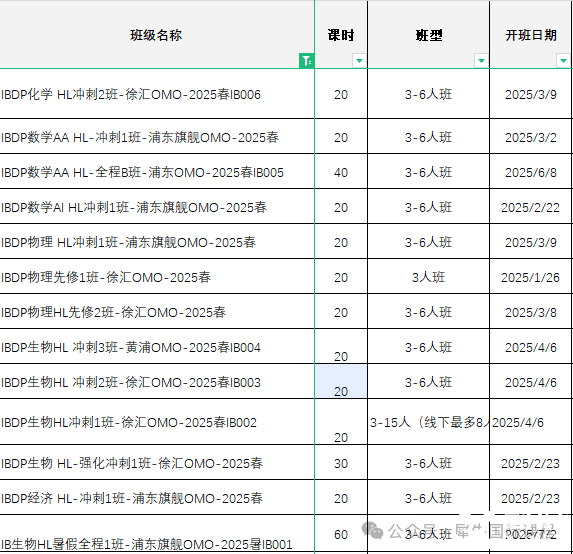The height and width of the screenshot is (554, 573).
Task: Select 20 课时 cell in 物理先修1班 row
Action: (341, 276)
